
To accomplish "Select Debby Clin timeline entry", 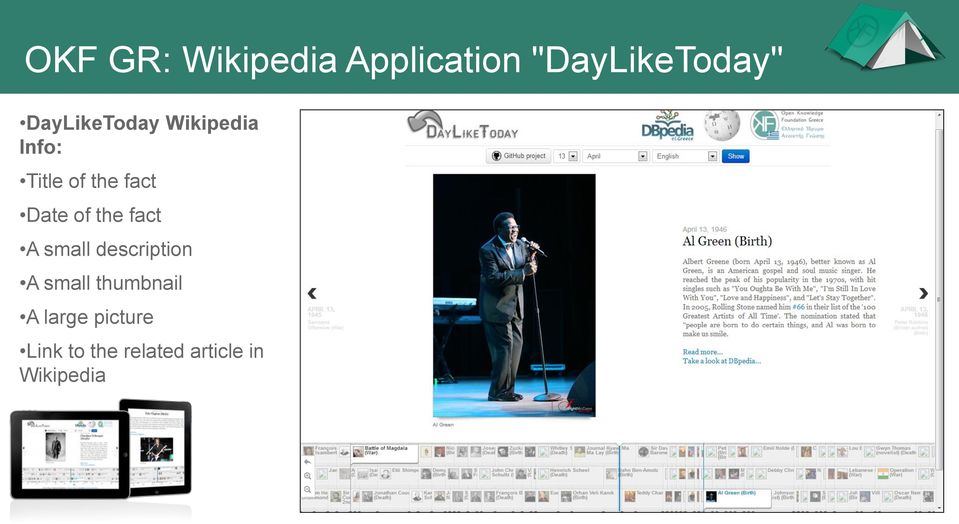I will point(776,473).
